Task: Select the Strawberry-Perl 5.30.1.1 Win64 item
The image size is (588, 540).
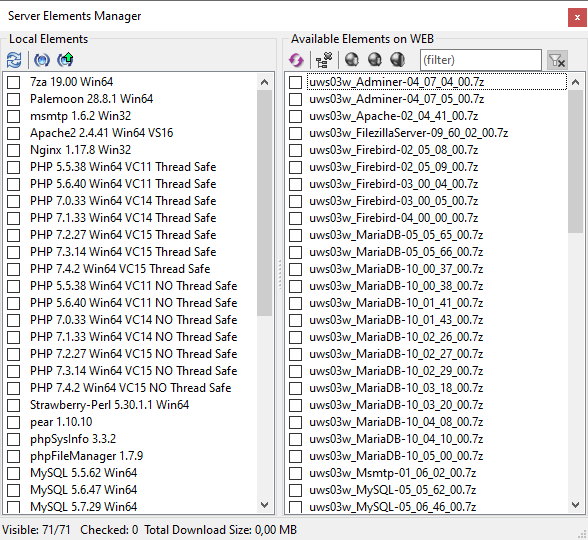Action: (x=110, y=405)
